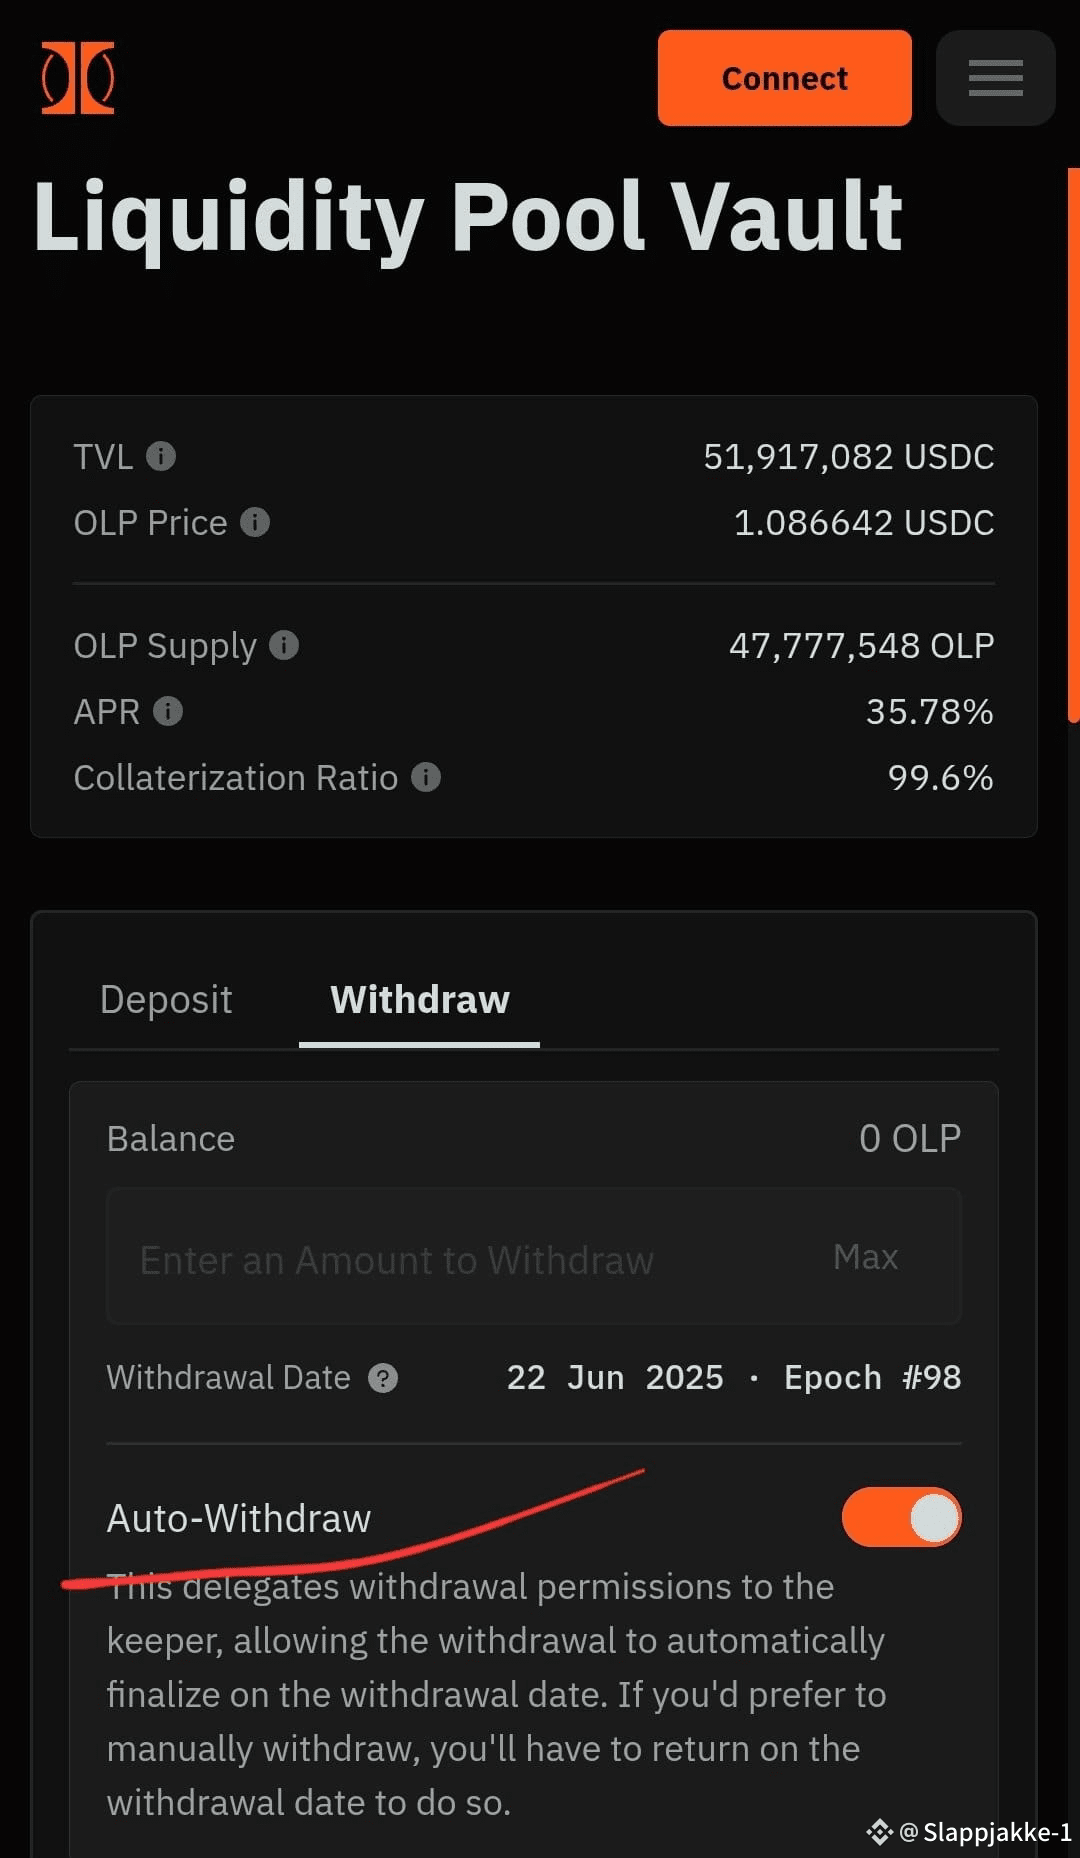
Task: Click the Withdrawal Date help icon
Action: pyautogui.click(x=383, y=1379)
